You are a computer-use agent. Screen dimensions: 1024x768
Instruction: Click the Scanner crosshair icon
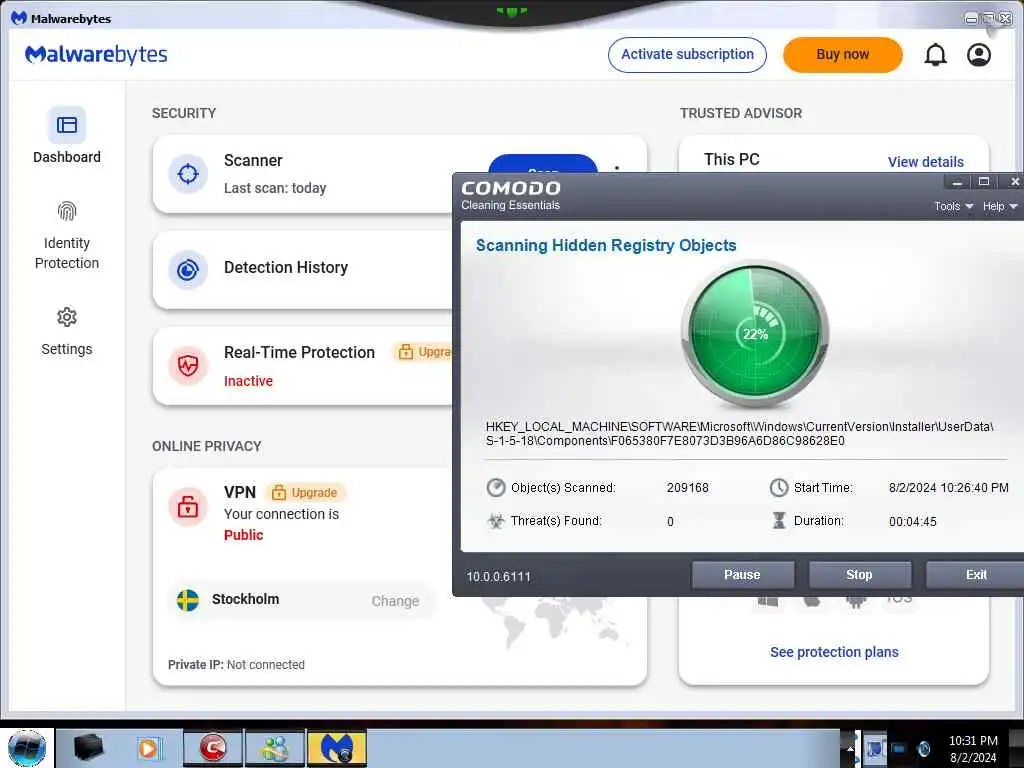[188, 174]
